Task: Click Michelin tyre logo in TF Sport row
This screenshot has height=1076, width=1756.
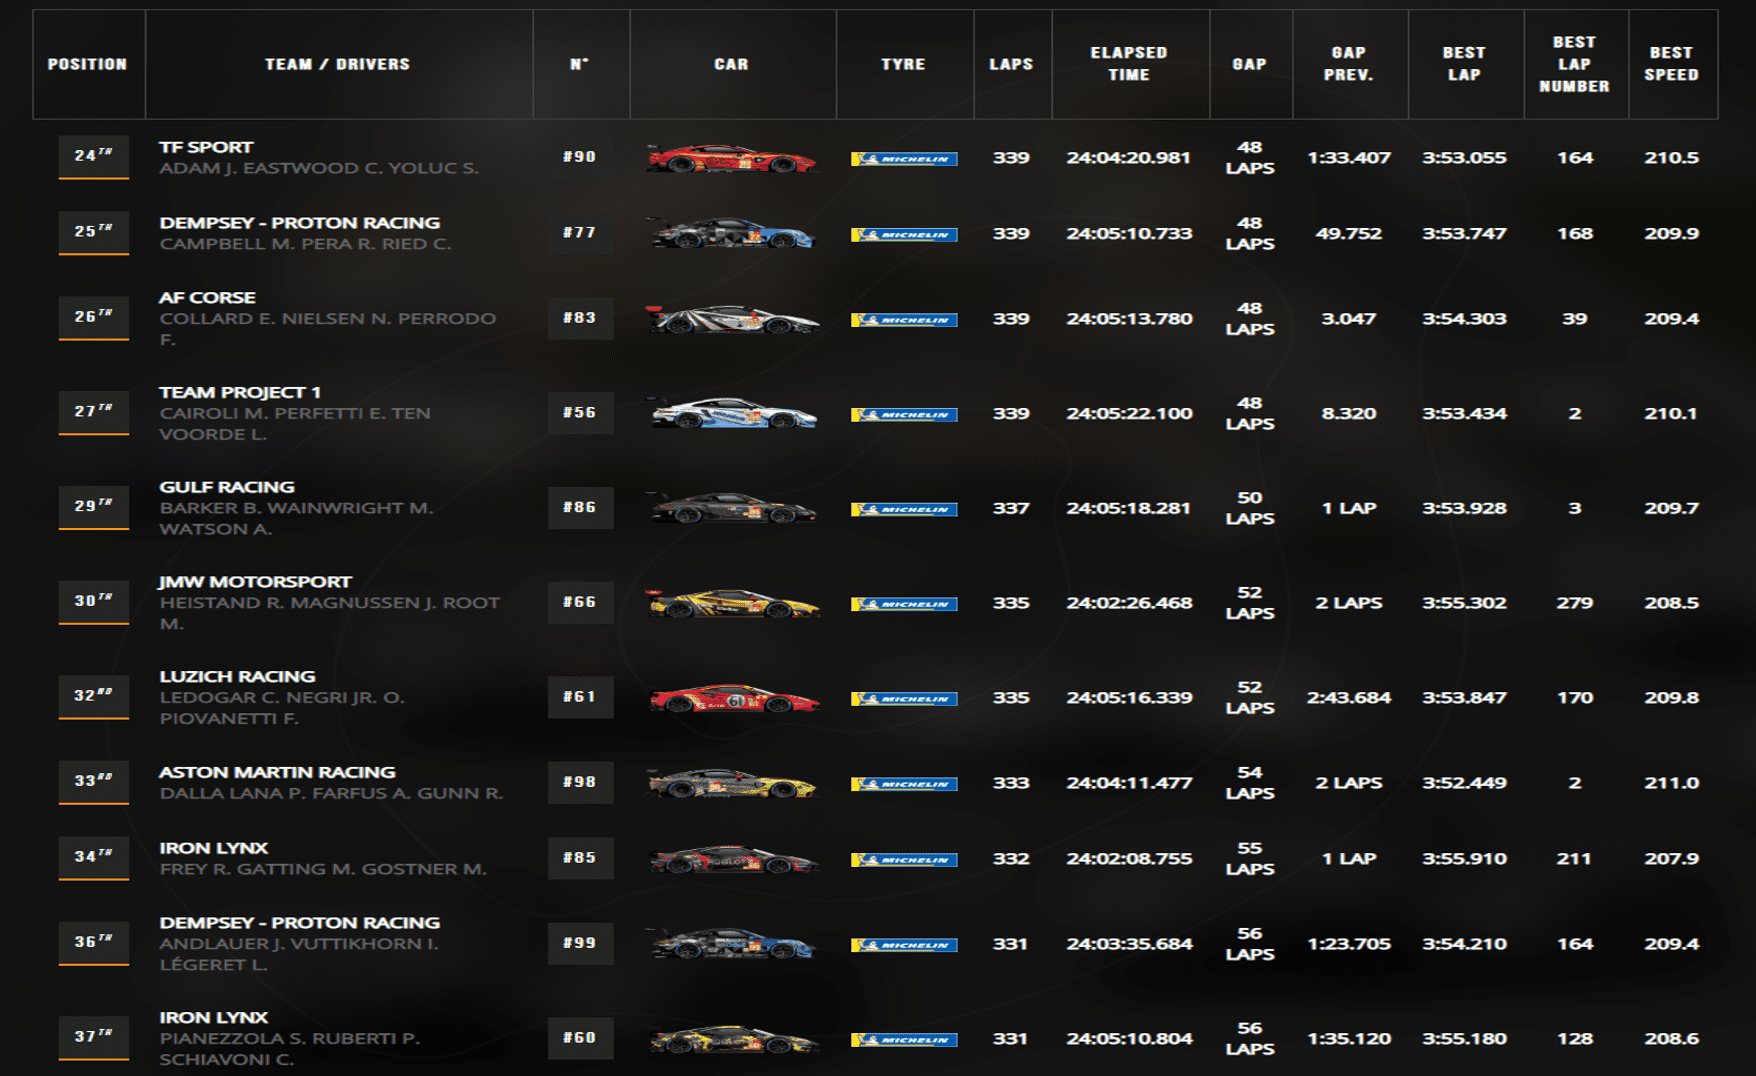Action: 904,159
